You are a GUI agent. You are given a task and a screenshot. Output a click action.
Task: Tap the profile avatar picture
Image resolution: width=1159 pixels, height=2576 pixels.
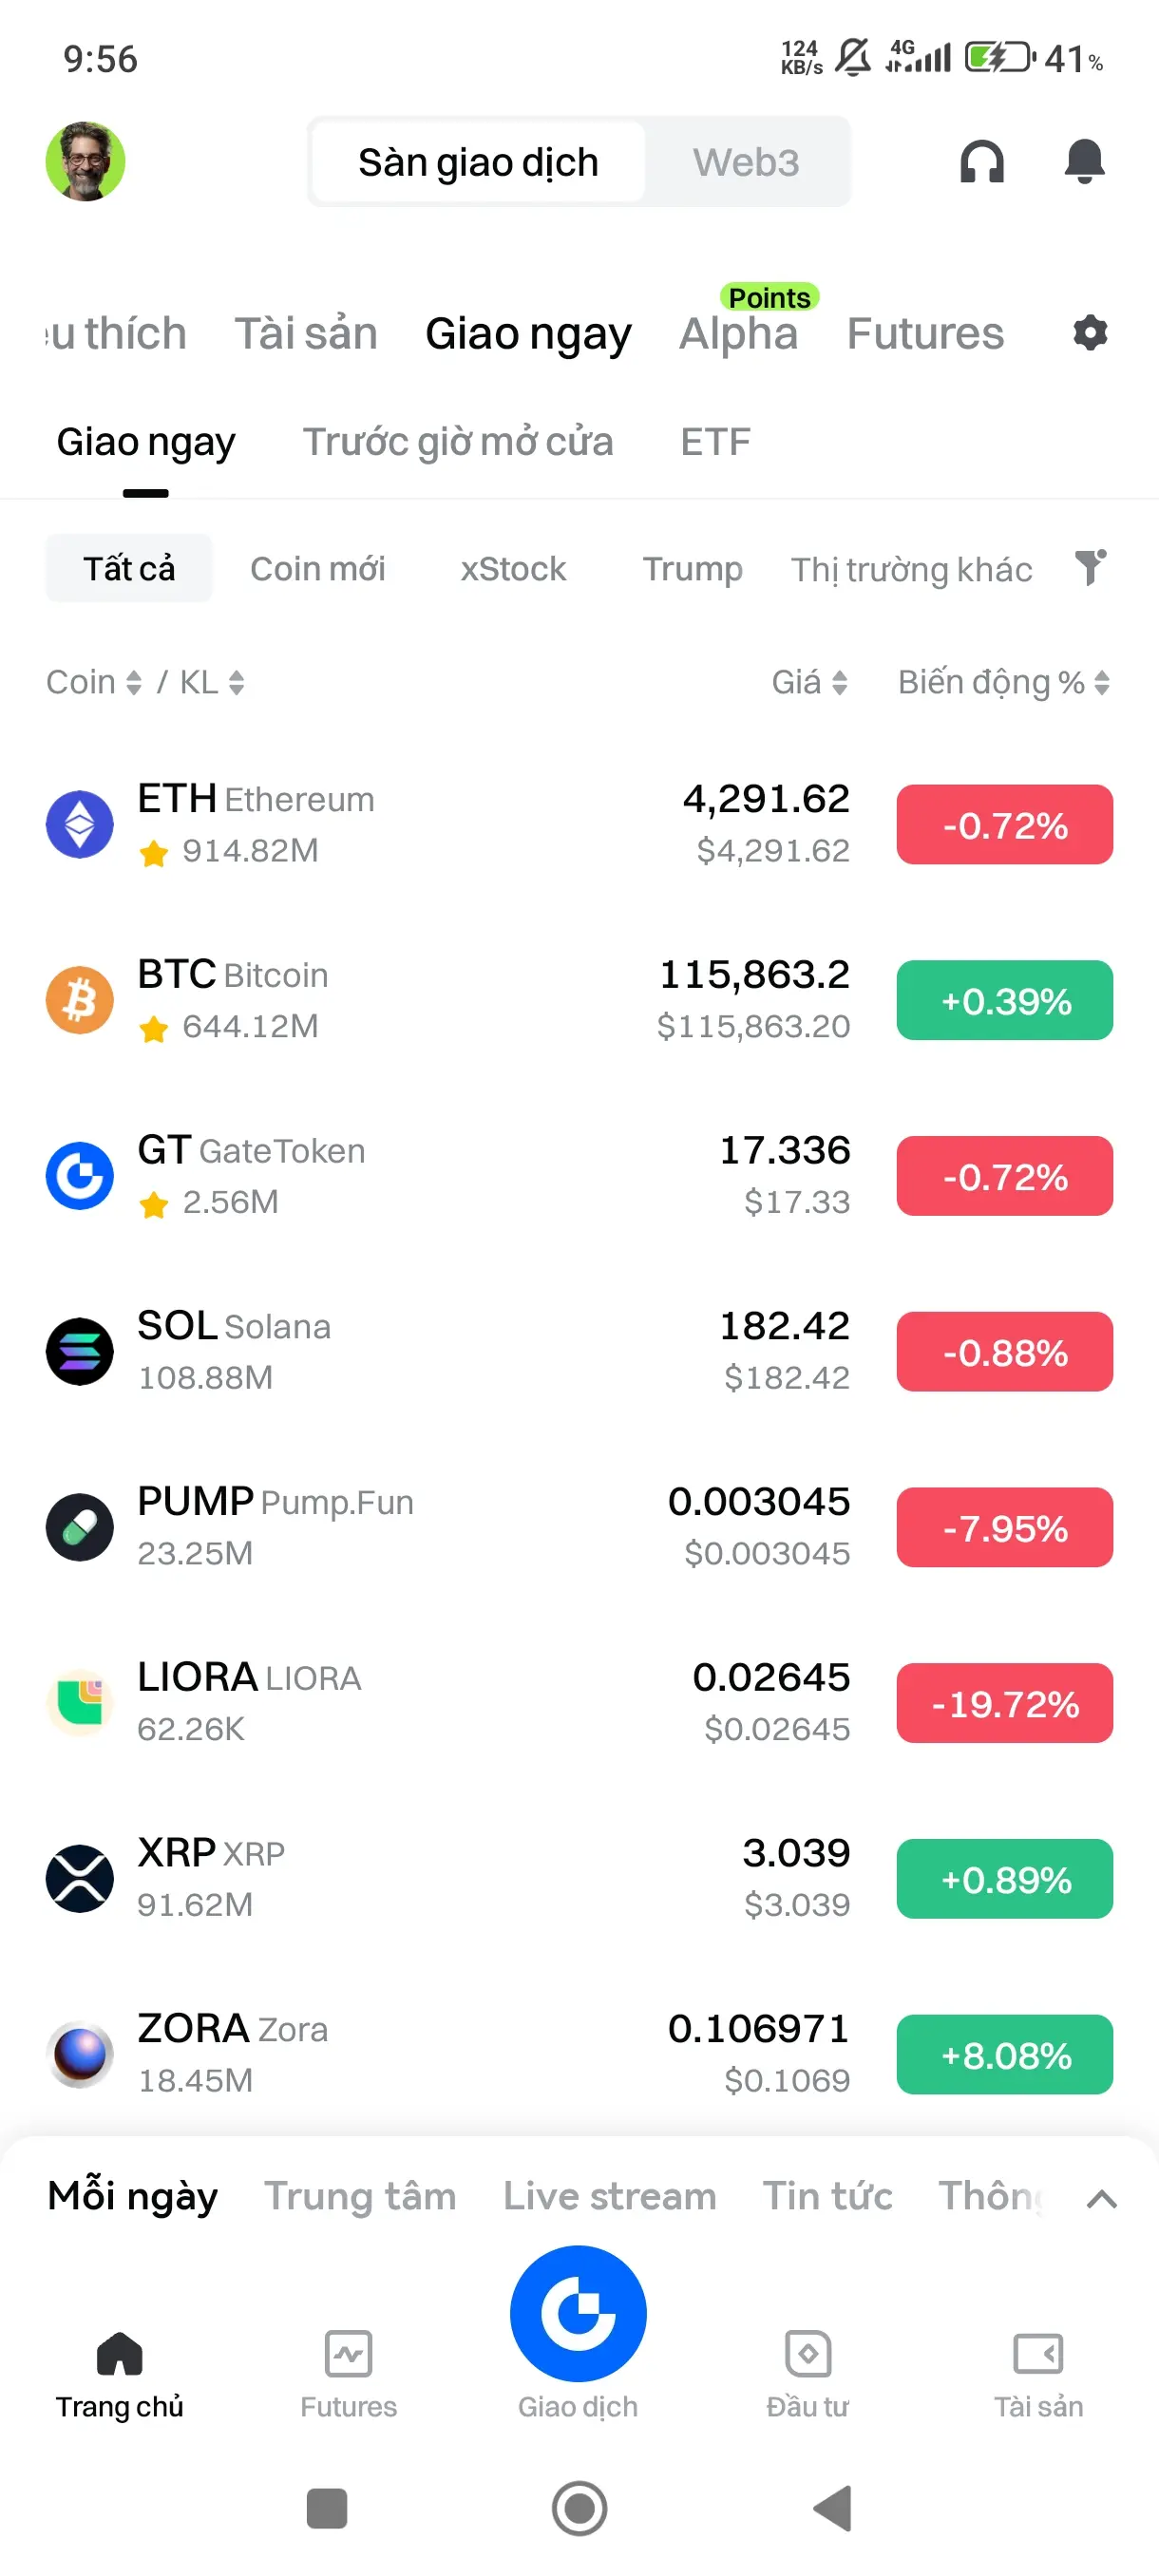pos(85,161)
